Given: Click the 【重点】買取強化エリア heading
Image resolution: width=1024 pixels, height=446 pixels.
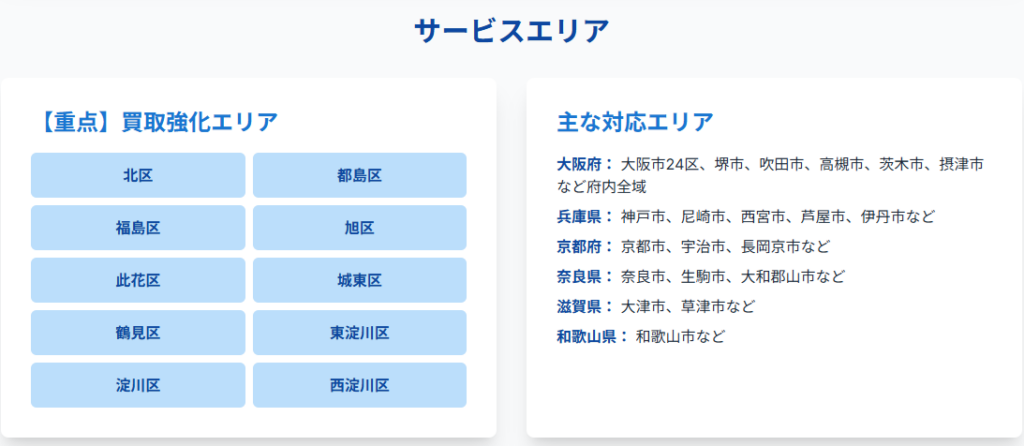Looking at the screenshot, I should coord(154,122).
